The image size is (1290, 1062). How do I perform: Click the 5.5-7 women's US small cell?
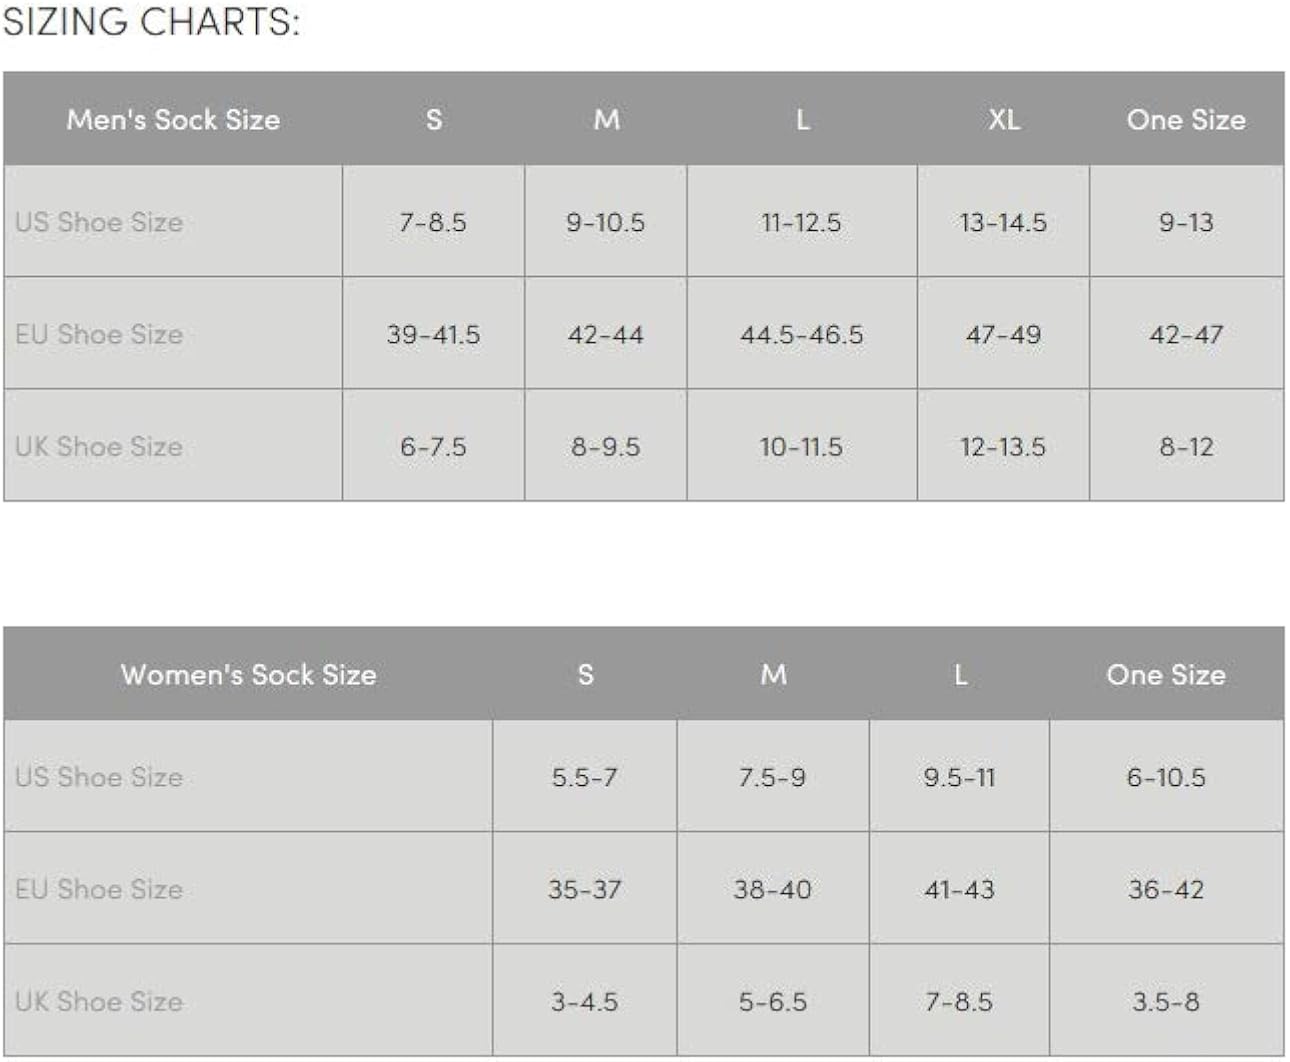[585, 777]
